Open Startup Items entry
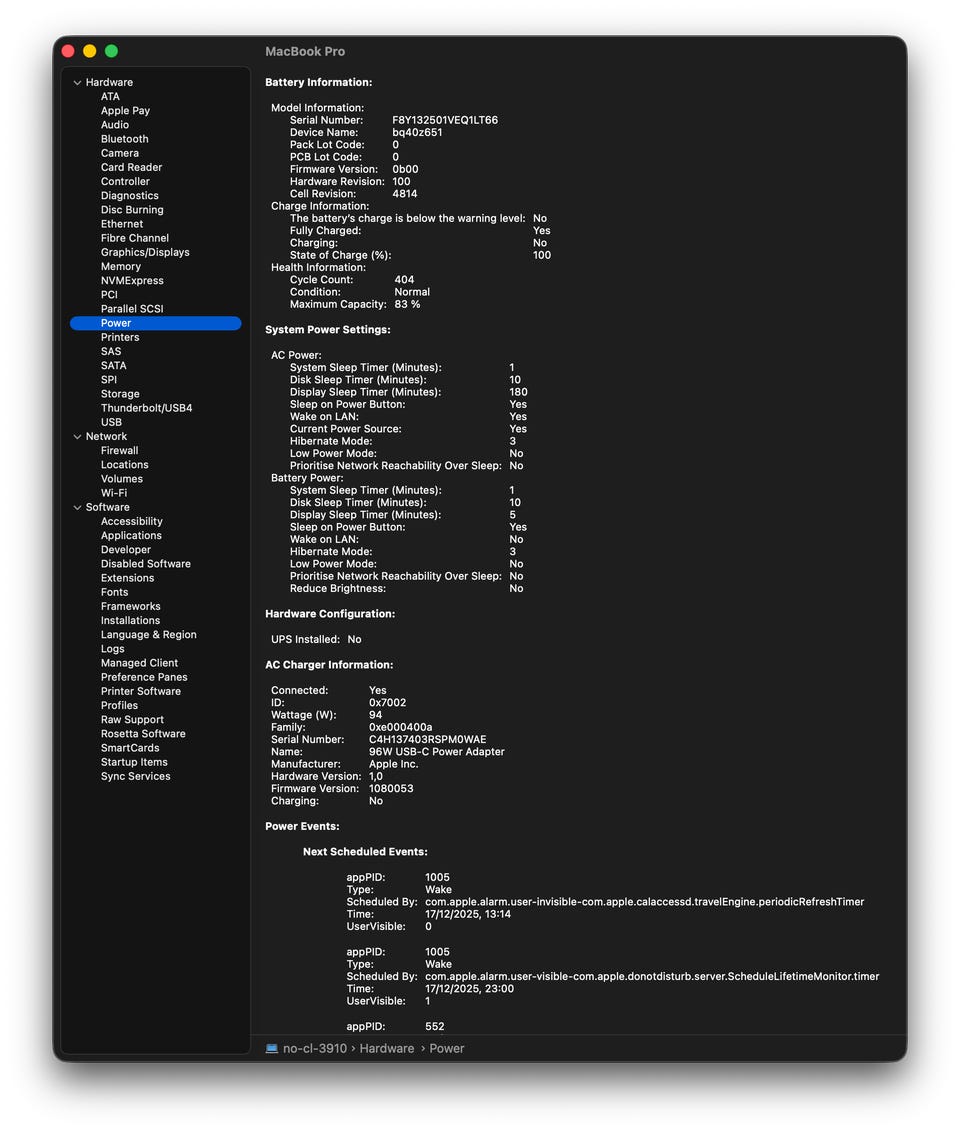Screen dimensions: 960x1132 point(134,762)
